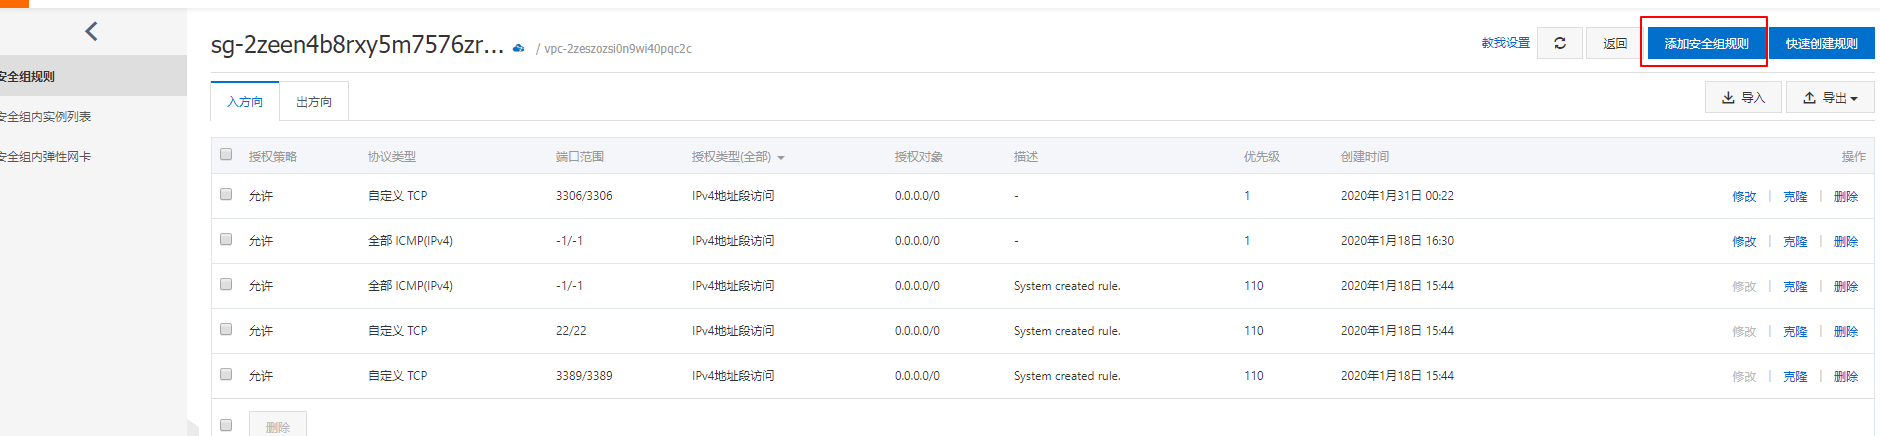Screen dimensions: 1880x436
Task: Click 添加安全组规则 button
Action: pyautogui.click(x=1706, y=43)
